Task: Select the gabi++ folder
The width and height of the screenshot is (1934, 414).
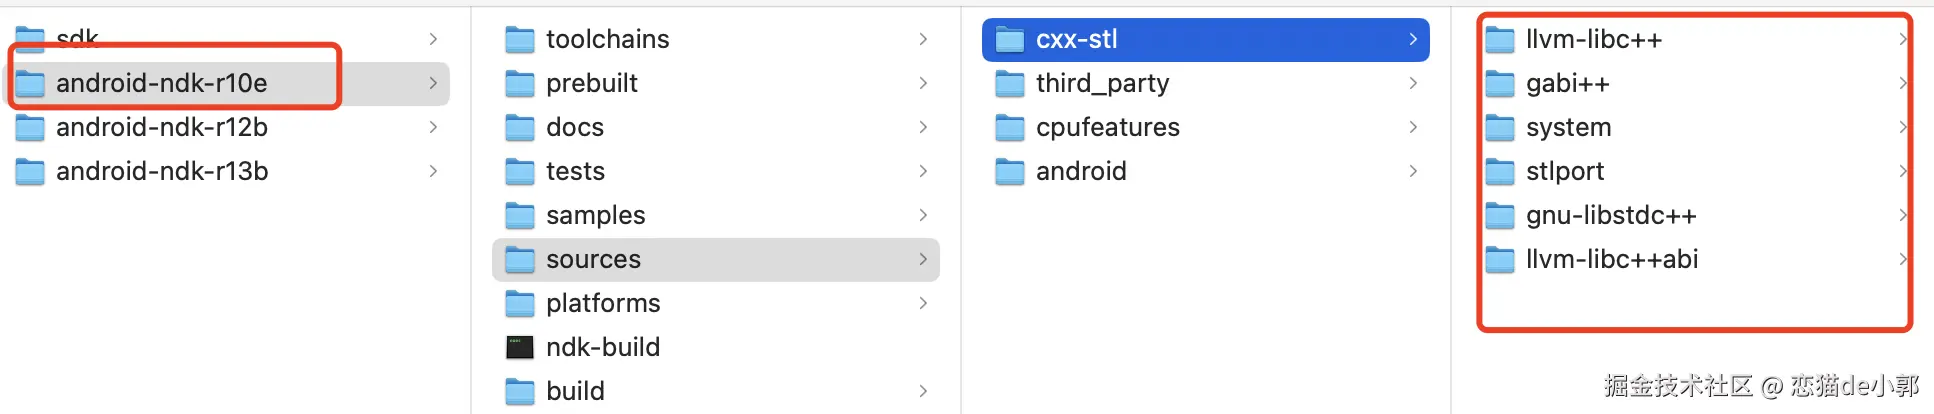Action: pyautogui.click(x=1567, y=83)
